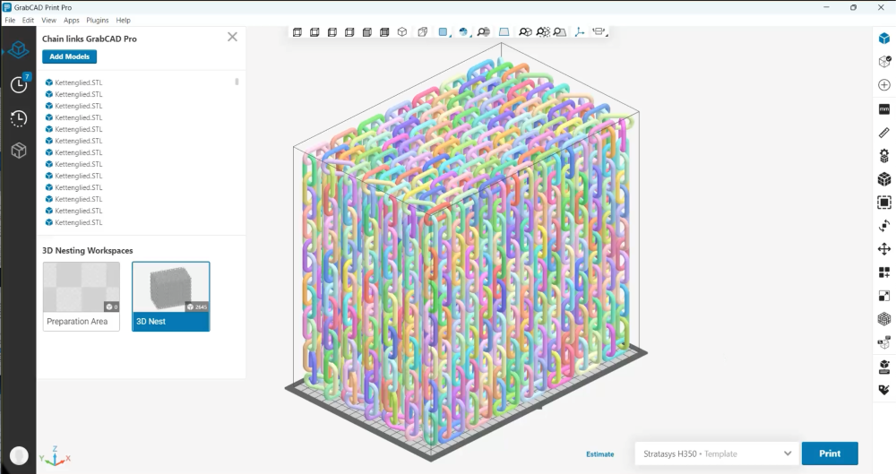Image resolution: width=896 pixels, height=474 pixels.
Task: Select the blue model view cube icon
Action: [x=884, y=38]
